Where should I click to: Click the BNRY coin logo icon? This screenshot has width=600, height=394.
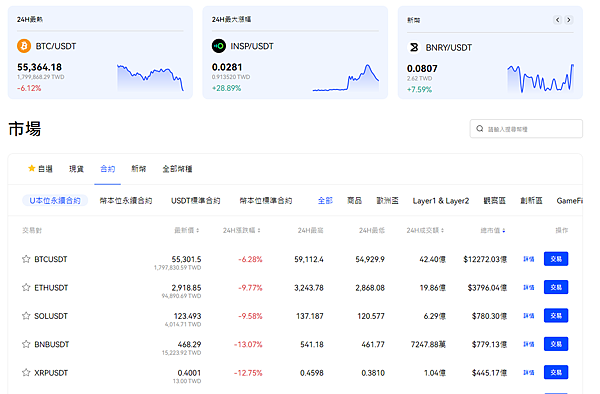414,47
